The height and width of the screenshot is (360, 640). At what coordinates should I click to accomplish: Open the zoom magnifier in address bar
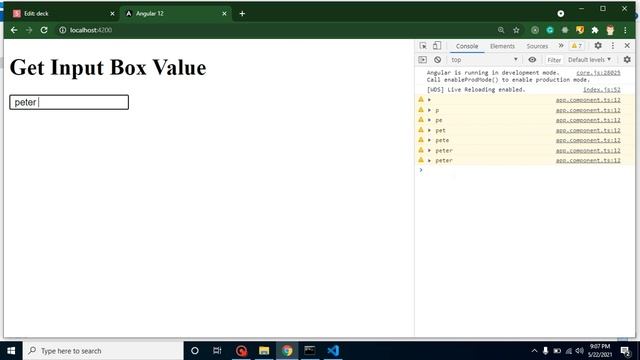click(501, 30)
